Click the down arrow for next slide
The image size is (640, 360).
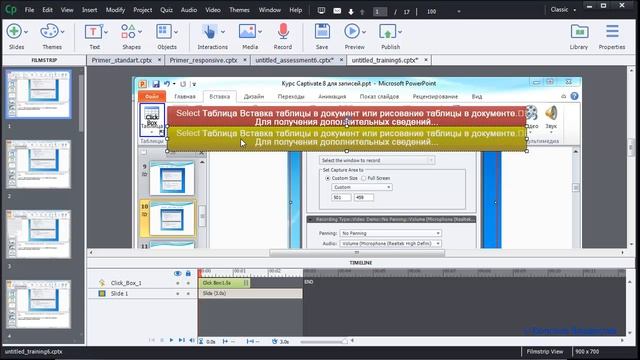[351, 12]
